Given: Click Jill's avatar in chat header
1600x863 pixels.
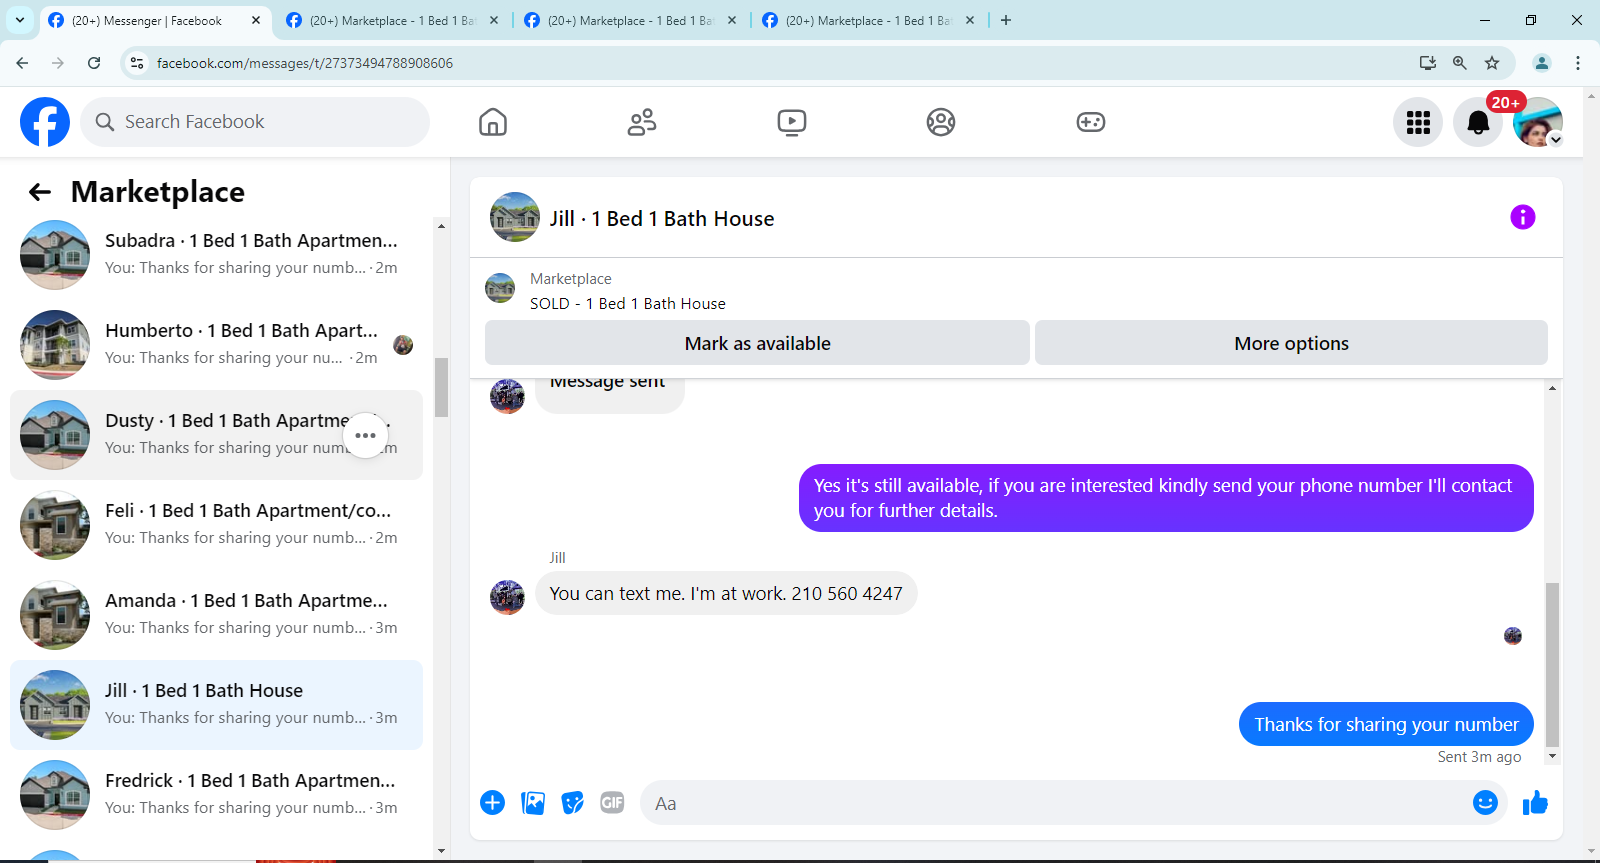Looking at the screenshot, I should pos(515,217).
